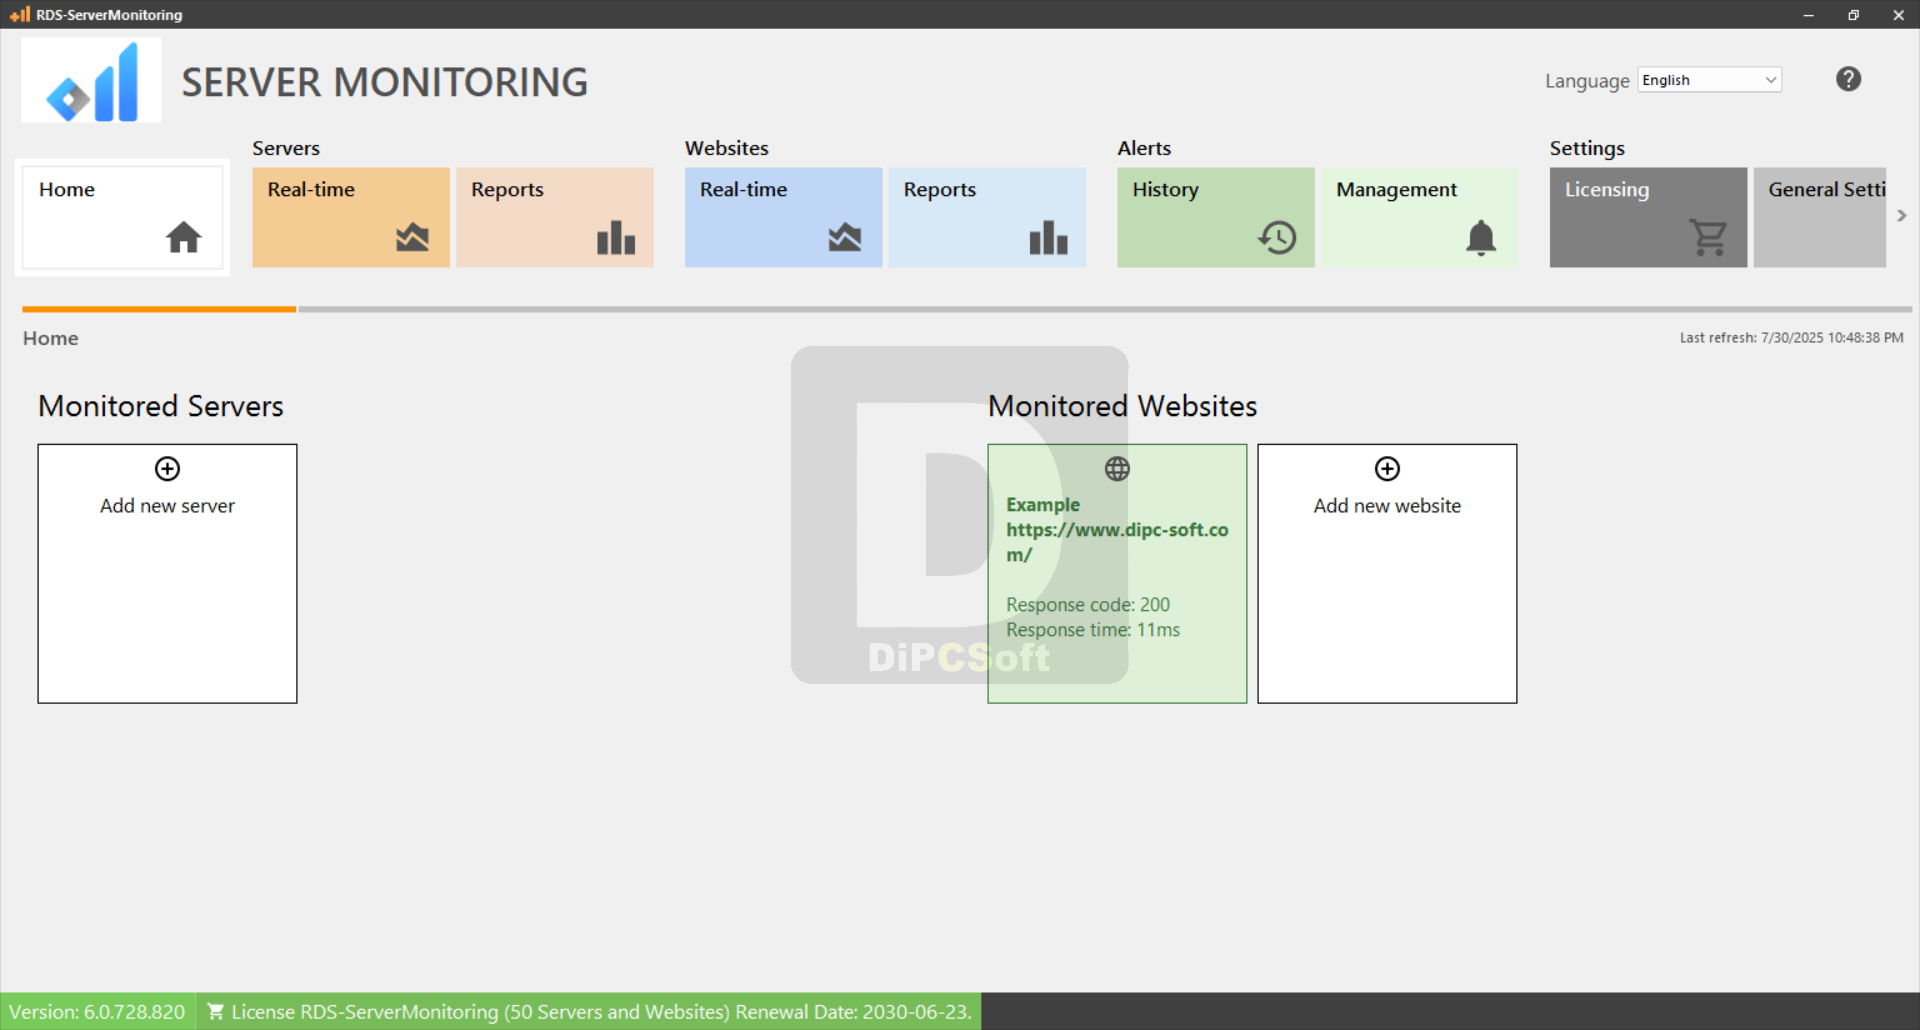Click the Alerts group label

pos(1144,148)
